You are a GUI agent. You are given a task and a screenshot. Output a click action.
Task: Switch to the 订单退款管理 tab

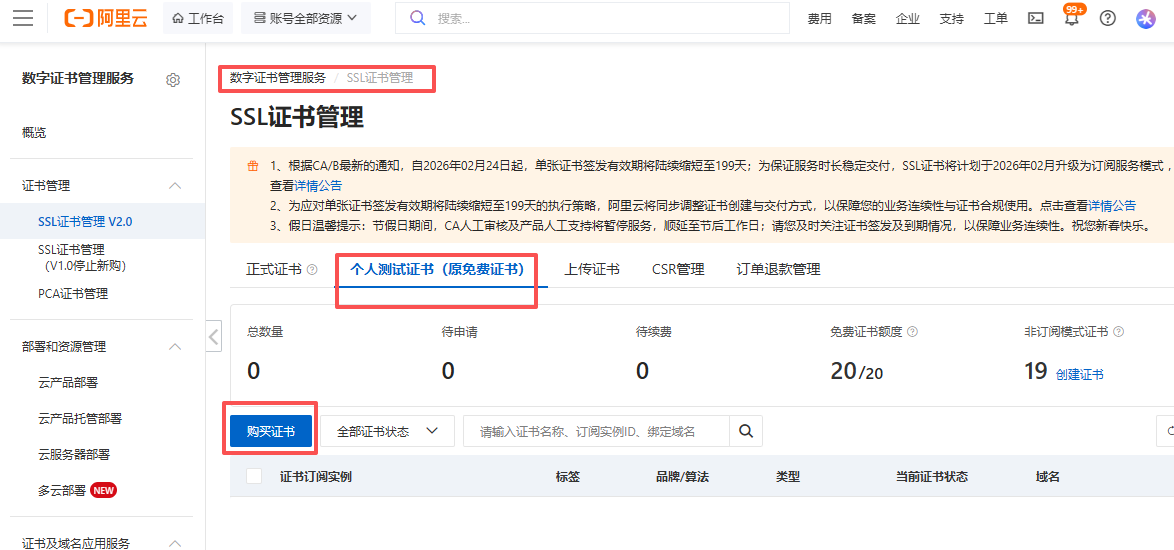coord(779,269)
